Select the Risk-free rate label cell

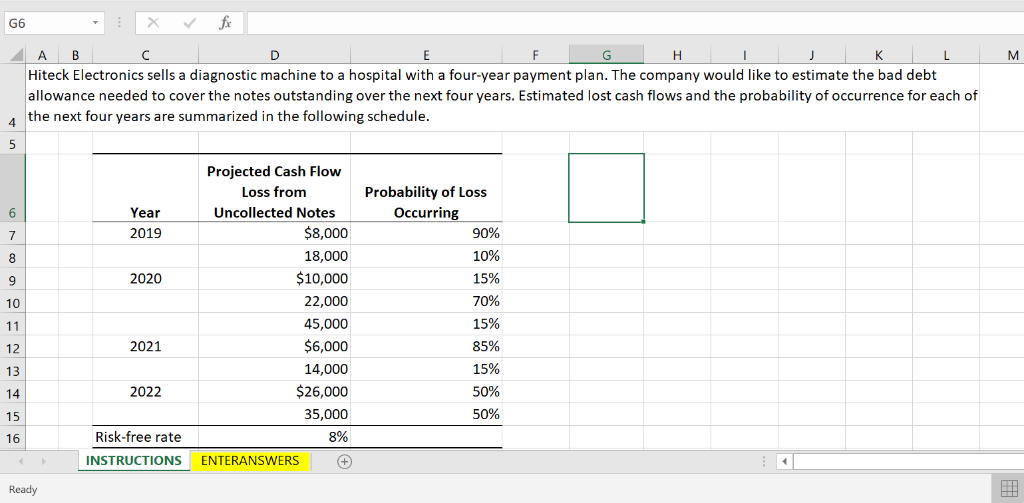(x=145, y=437)
